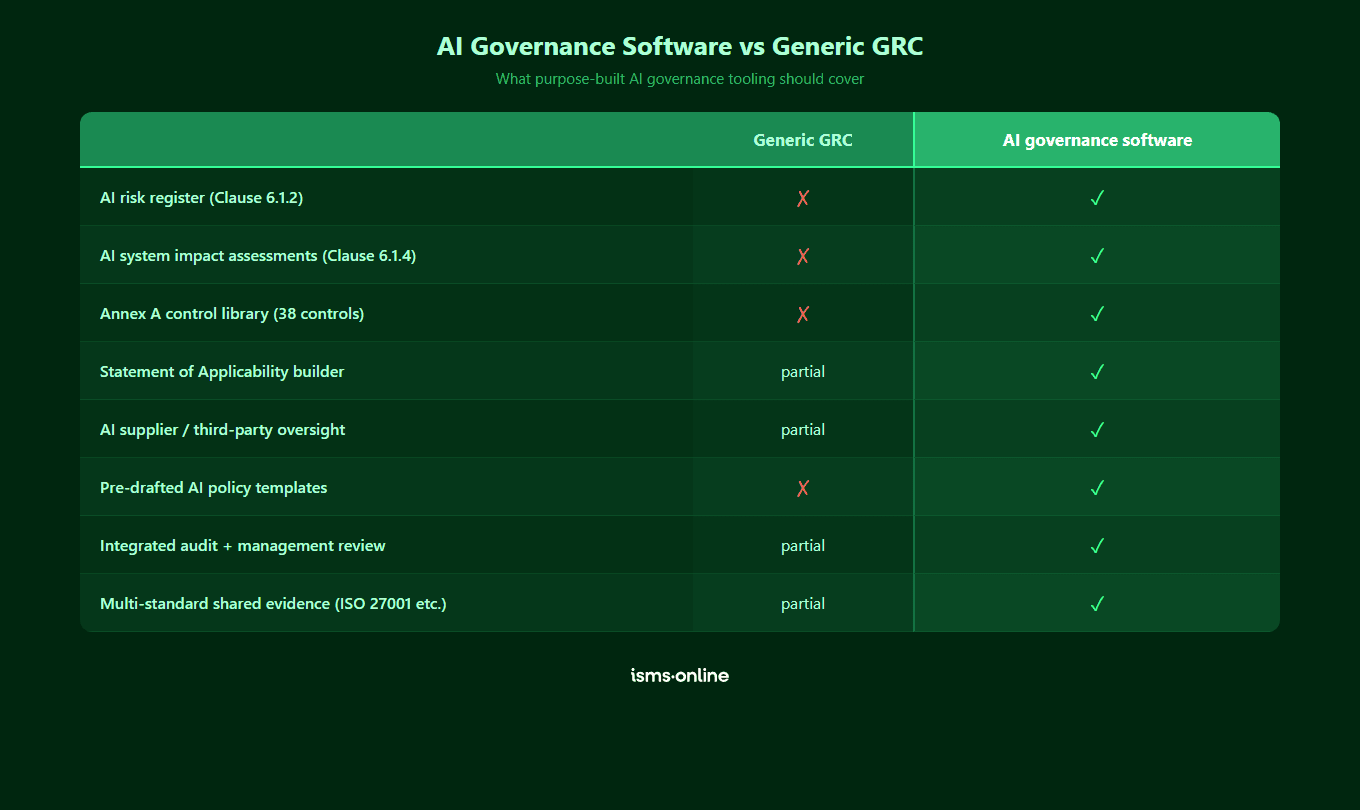Image resolution: width=1360 pixels, height=810 pixels.
Task: Click the red X for Annex A control library
Action: (x=803, y=314)
